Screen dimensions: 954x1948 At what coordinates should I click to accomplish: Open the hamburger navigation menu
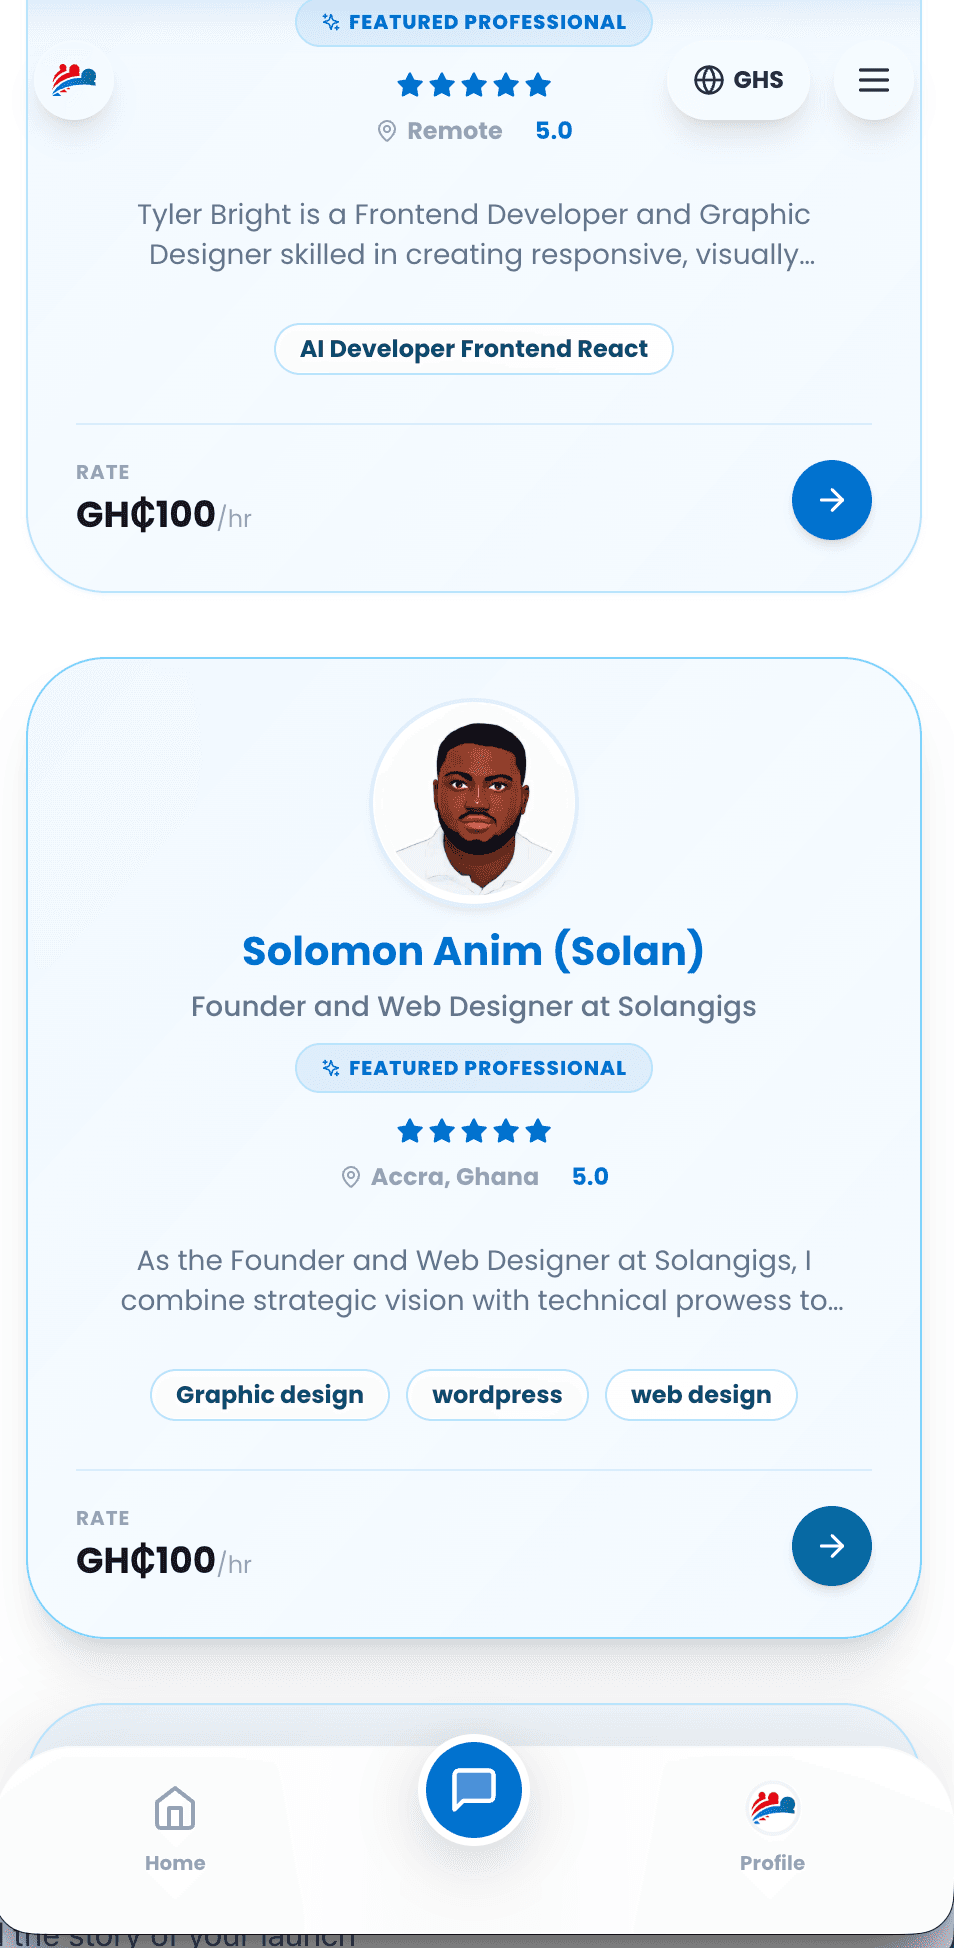872,80
